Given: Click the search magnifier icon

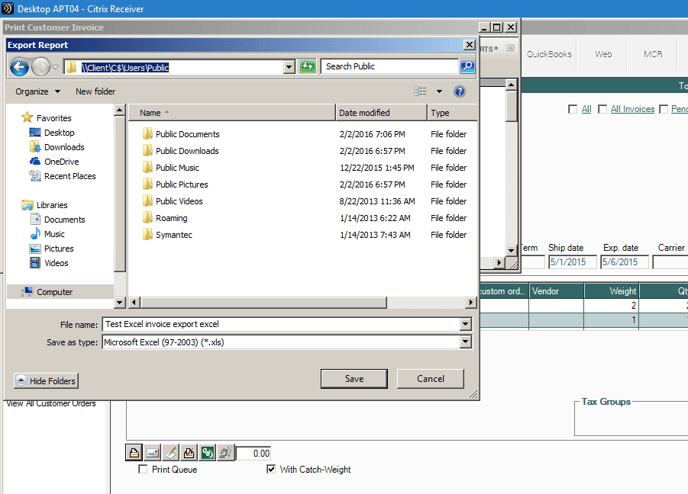Looking at the screenshot, I should pyautogui.click(x=466, y=67).
